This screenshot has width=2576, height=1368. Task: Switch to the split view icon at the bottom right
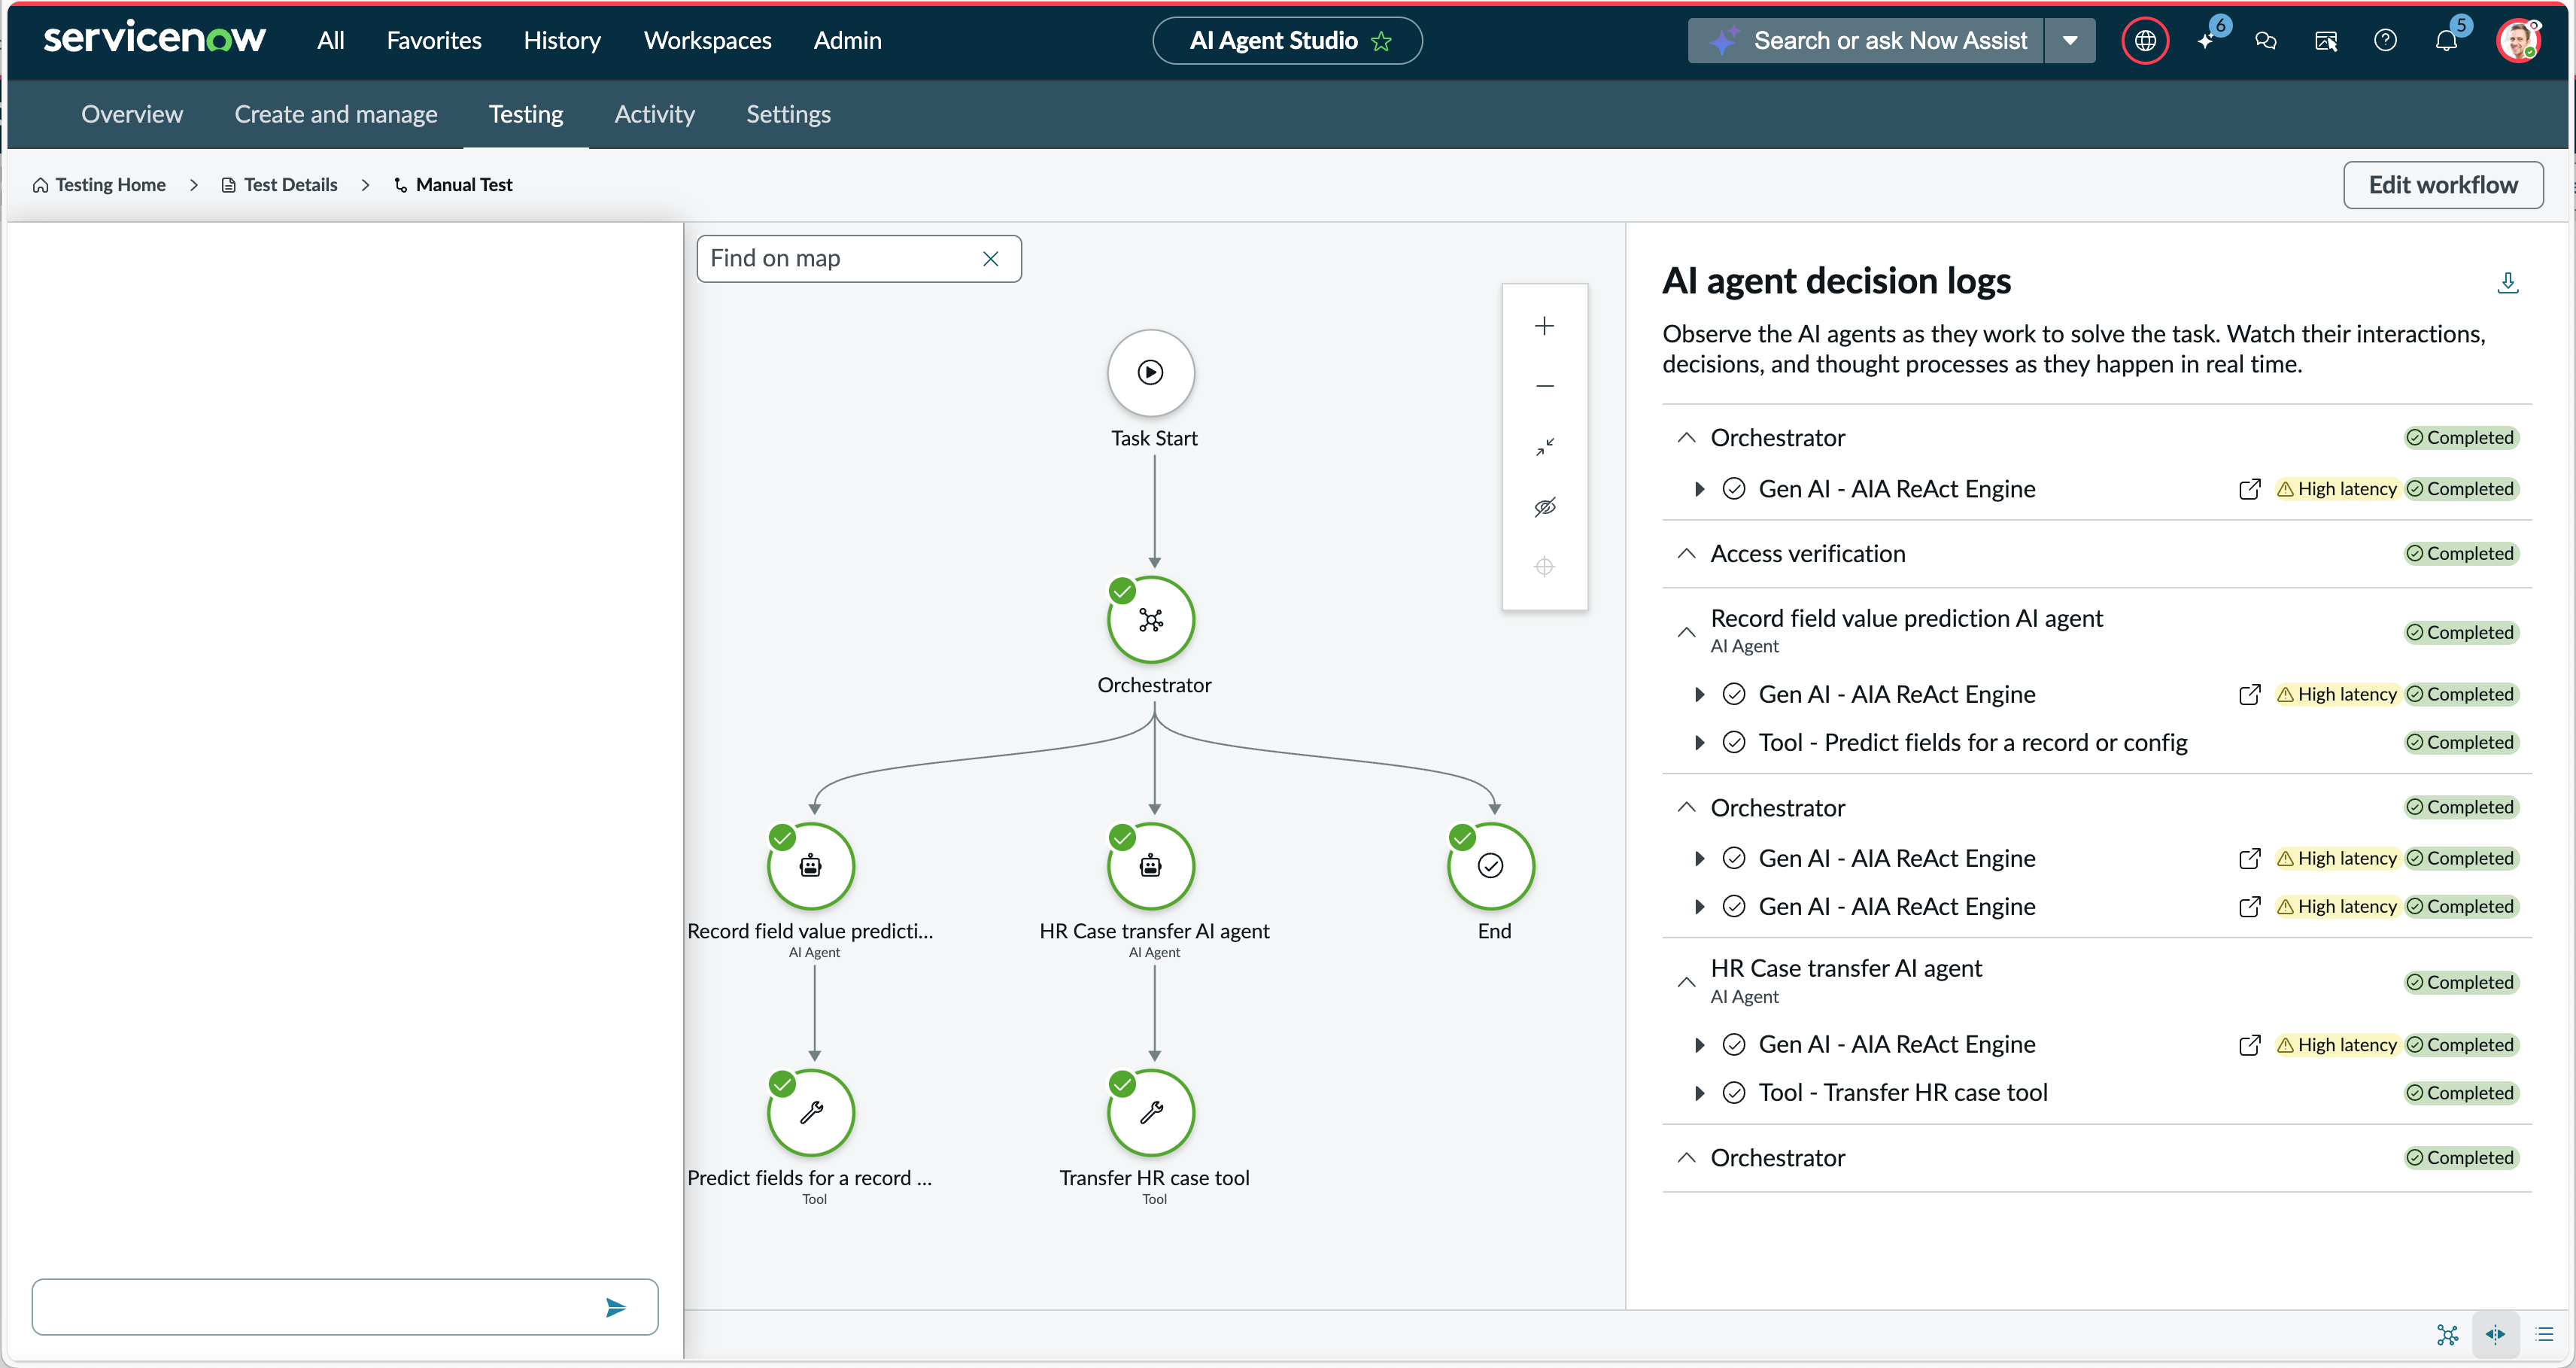(x=2496, y=1335)
